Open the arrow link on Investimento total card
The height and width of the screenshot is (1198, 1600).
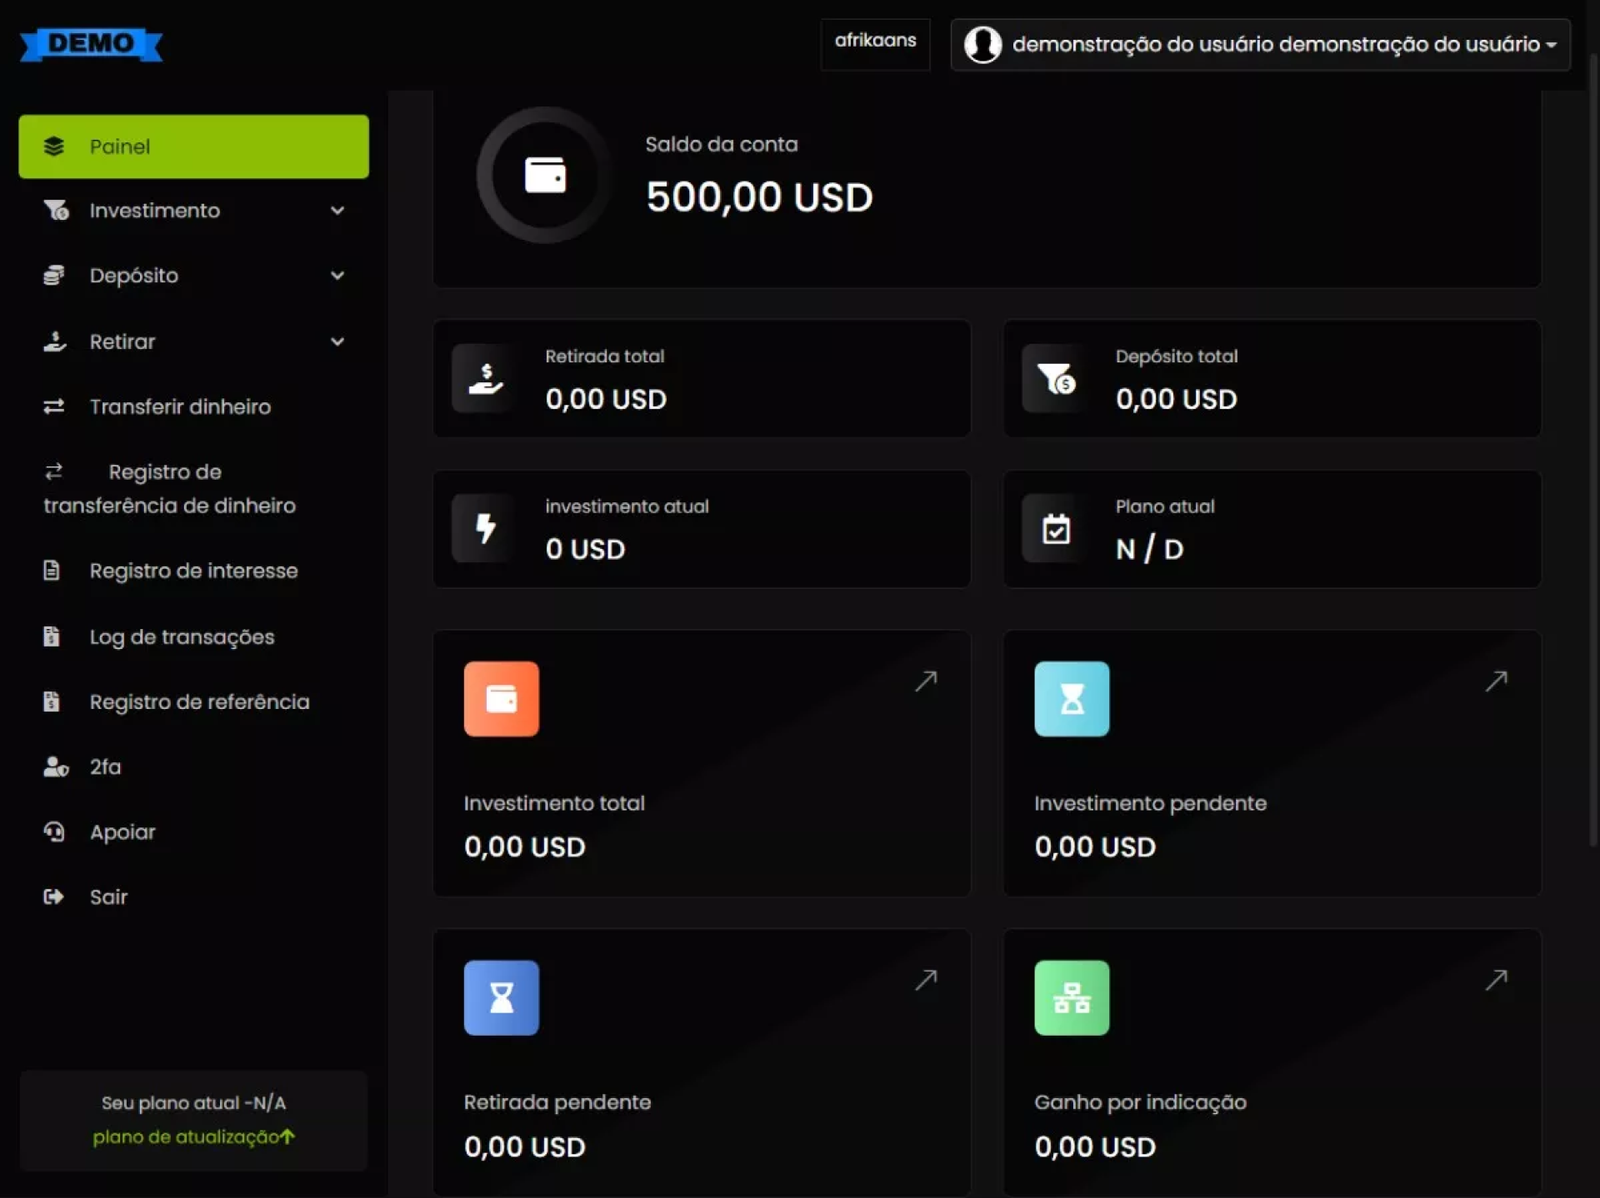pos(926,681)
